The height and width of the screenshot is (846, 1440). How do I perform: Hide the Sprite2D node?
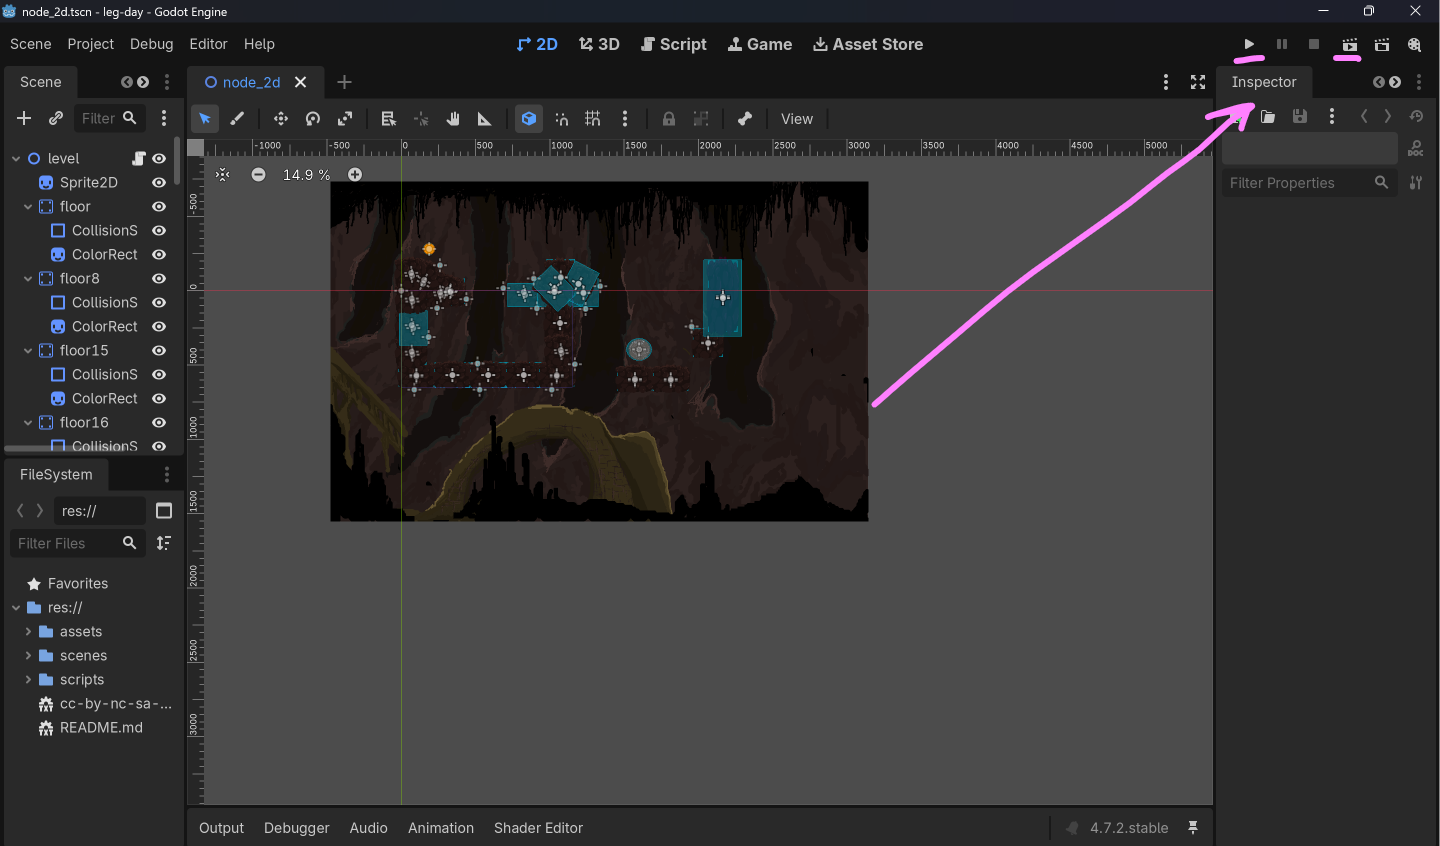[x=159, y=182]
